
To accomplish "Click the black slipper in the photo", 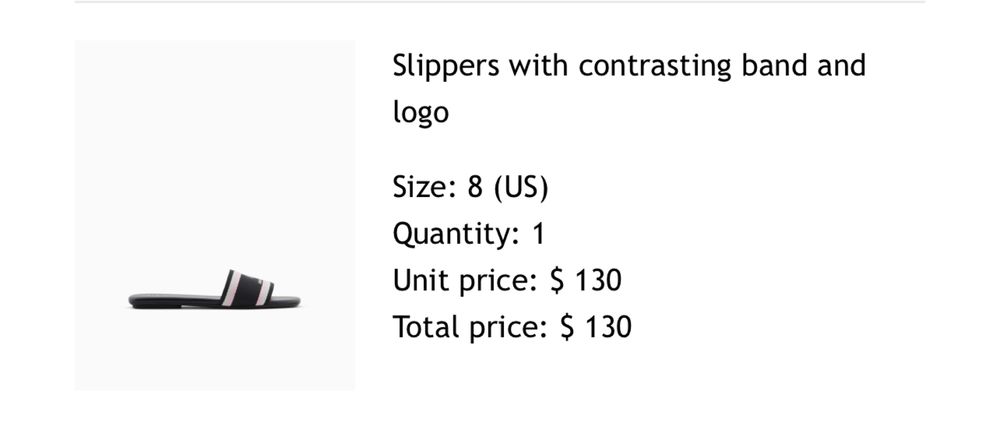I will (214, 290).
